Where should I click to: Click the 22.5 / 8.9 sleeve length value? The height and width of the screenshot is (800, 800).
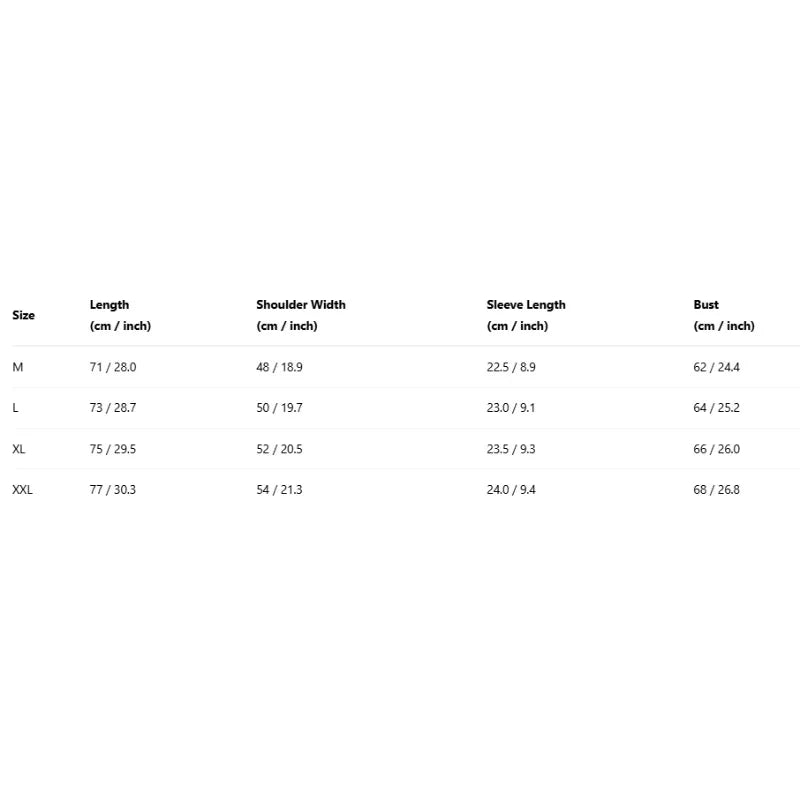(x=511, y=367)
